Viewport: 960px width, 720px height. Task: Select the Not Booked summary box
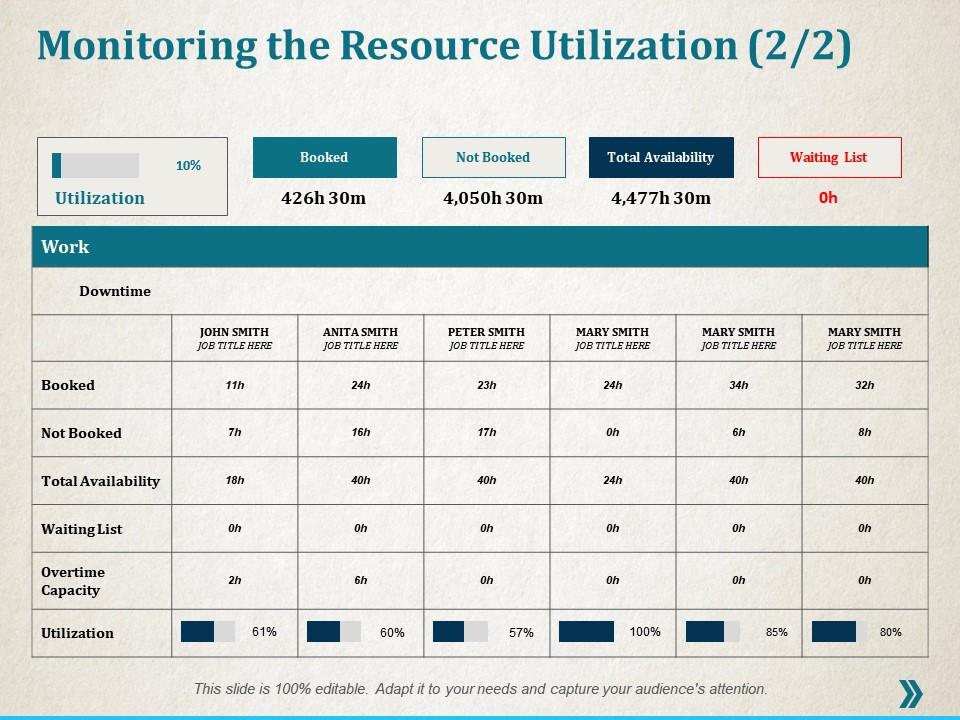click(x=493, y=158)
